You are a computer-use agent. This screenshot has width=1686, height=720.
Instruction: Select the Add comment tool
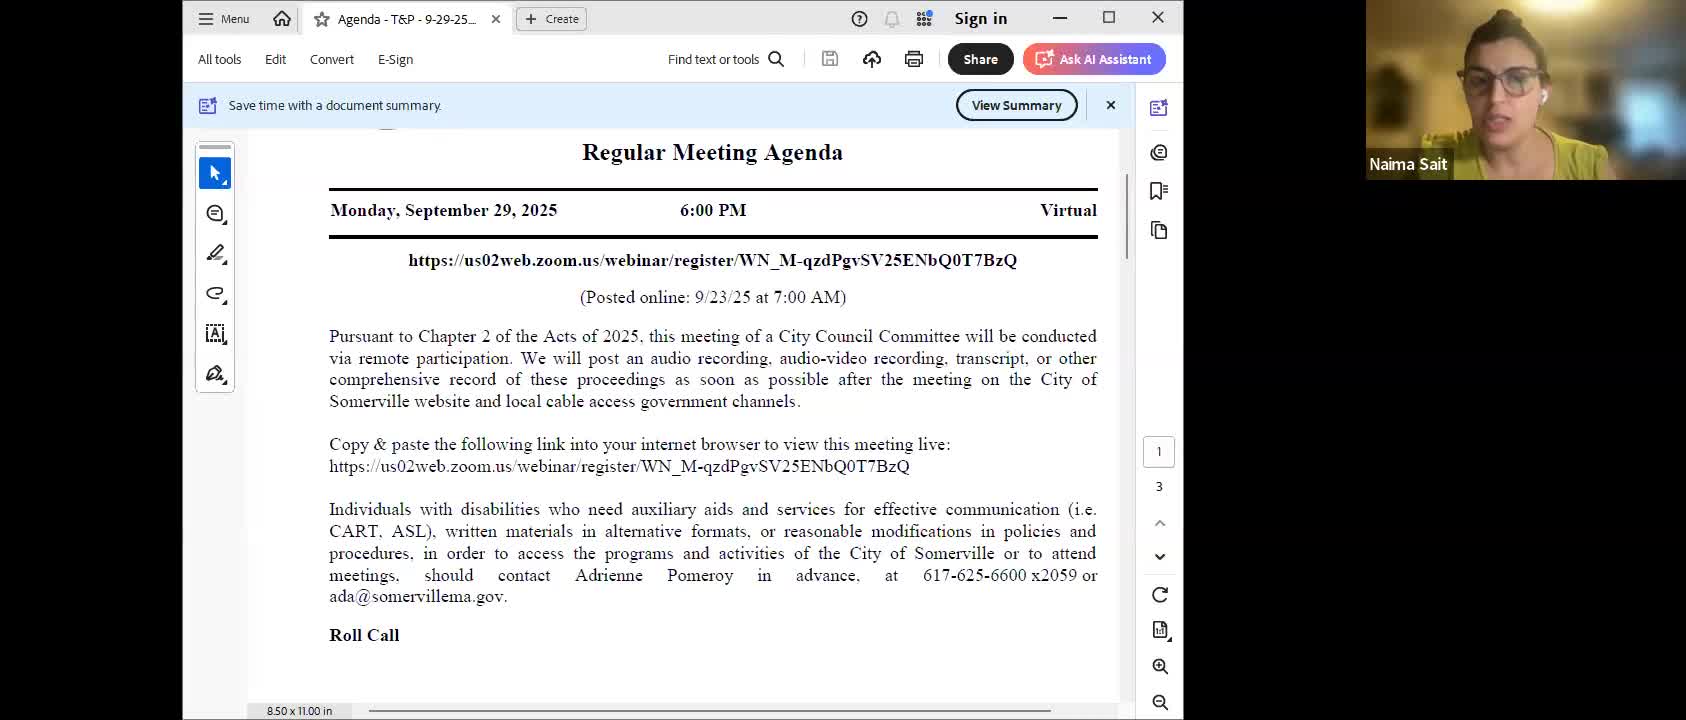(215, 213)
